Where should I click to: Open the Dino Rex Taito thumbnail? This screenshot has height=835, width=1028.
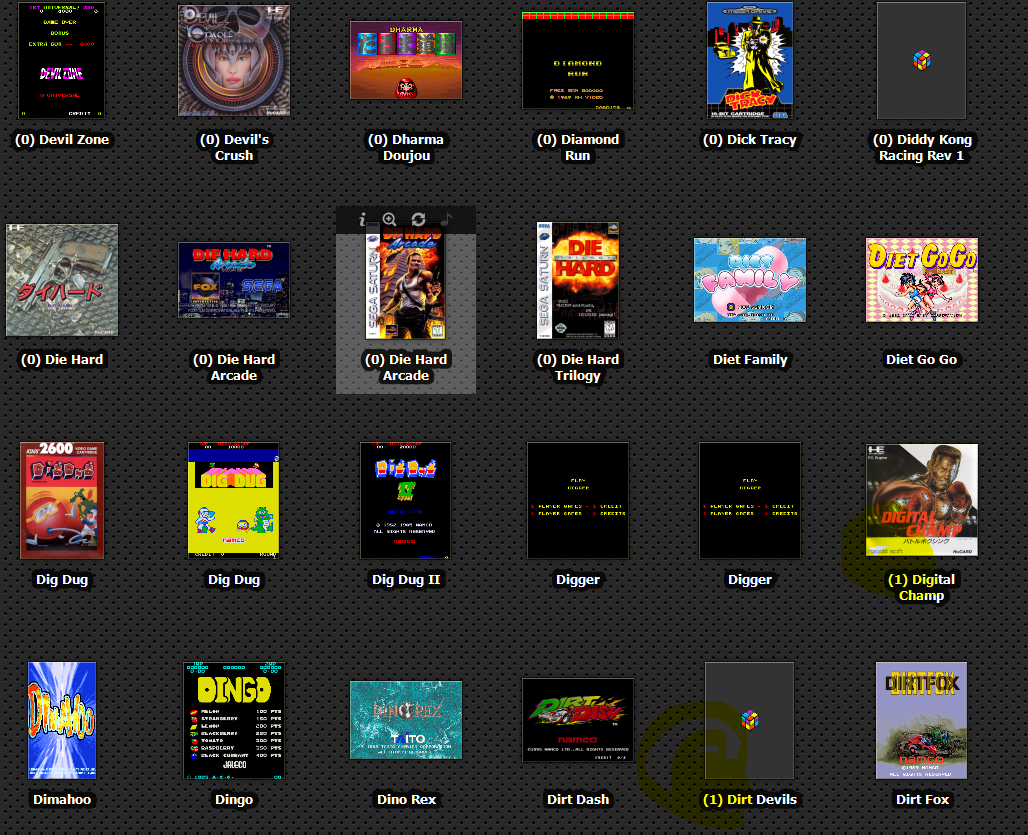tap(406, 720)
